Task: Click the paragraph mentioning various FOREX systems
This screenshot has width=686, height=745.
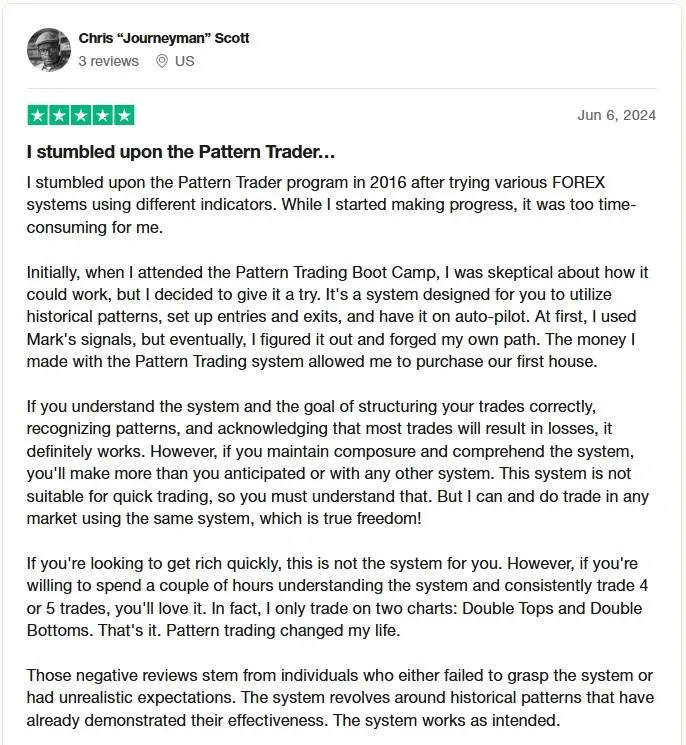Action: coord(331,205)
